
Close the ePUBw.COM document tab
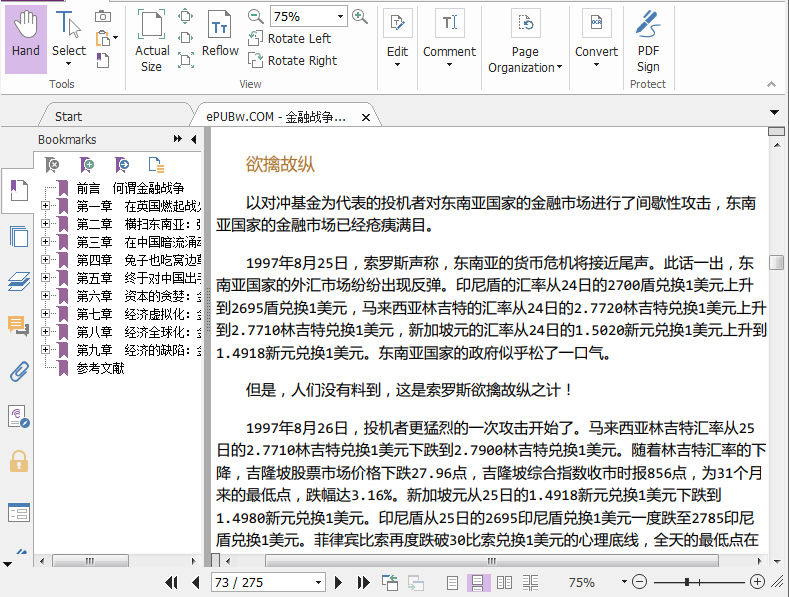point(366,117)
